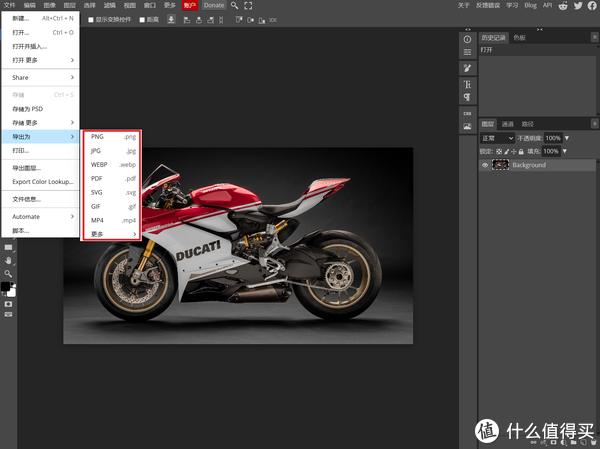Collapse the icon strip via small arrows above Info
The image size is (600, 449).
[x=468, y=29]
